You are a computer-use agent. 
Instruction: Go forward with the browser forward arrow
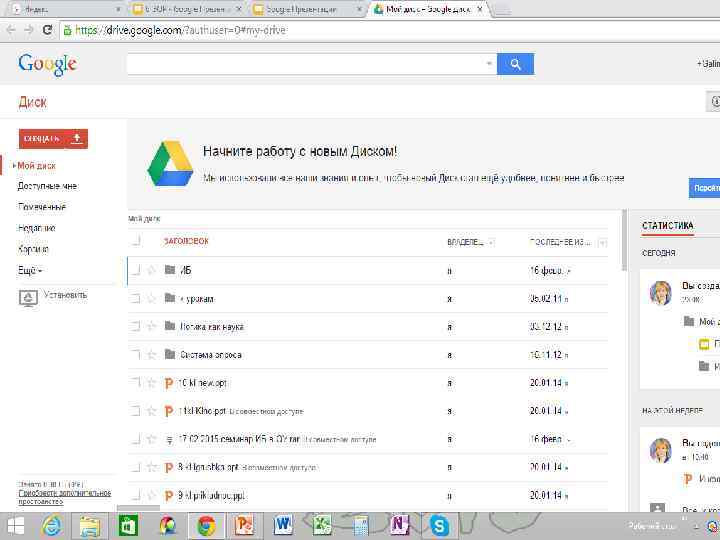(x=28, y=30)
